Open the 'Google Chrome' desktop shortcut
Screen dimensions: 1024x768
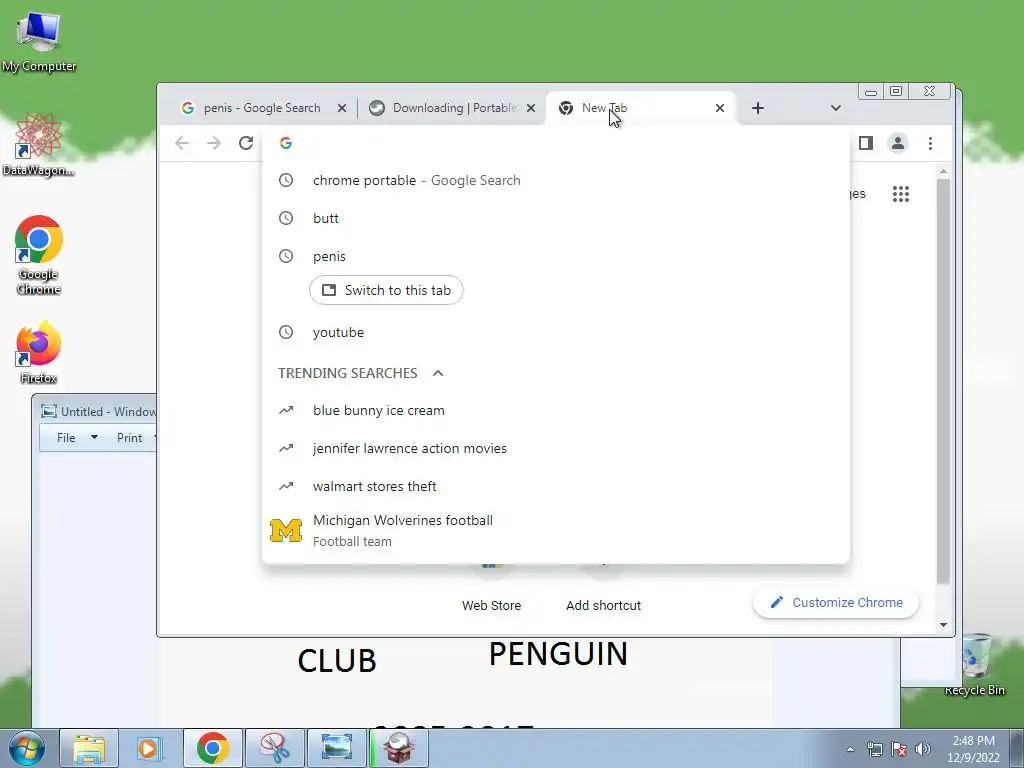click(x=39, y=255)
